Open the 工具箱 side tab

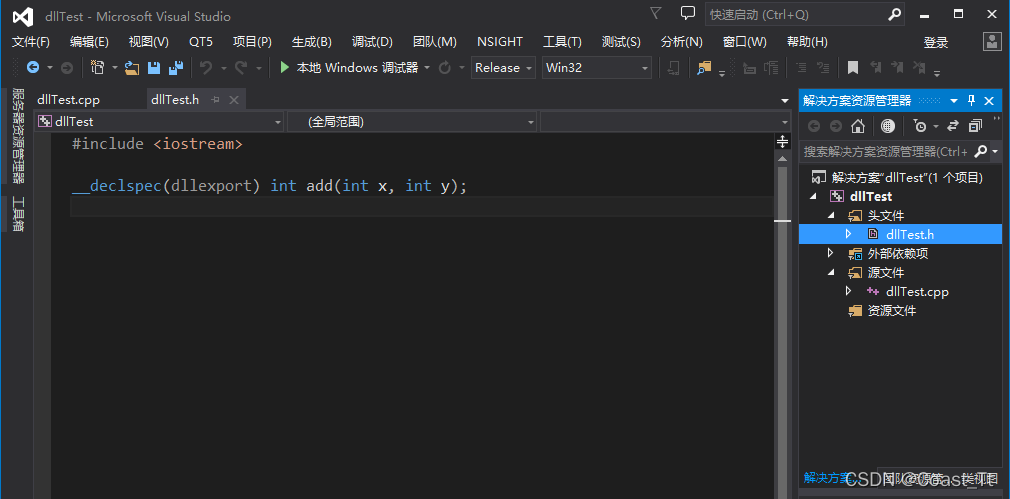(19, 214)
